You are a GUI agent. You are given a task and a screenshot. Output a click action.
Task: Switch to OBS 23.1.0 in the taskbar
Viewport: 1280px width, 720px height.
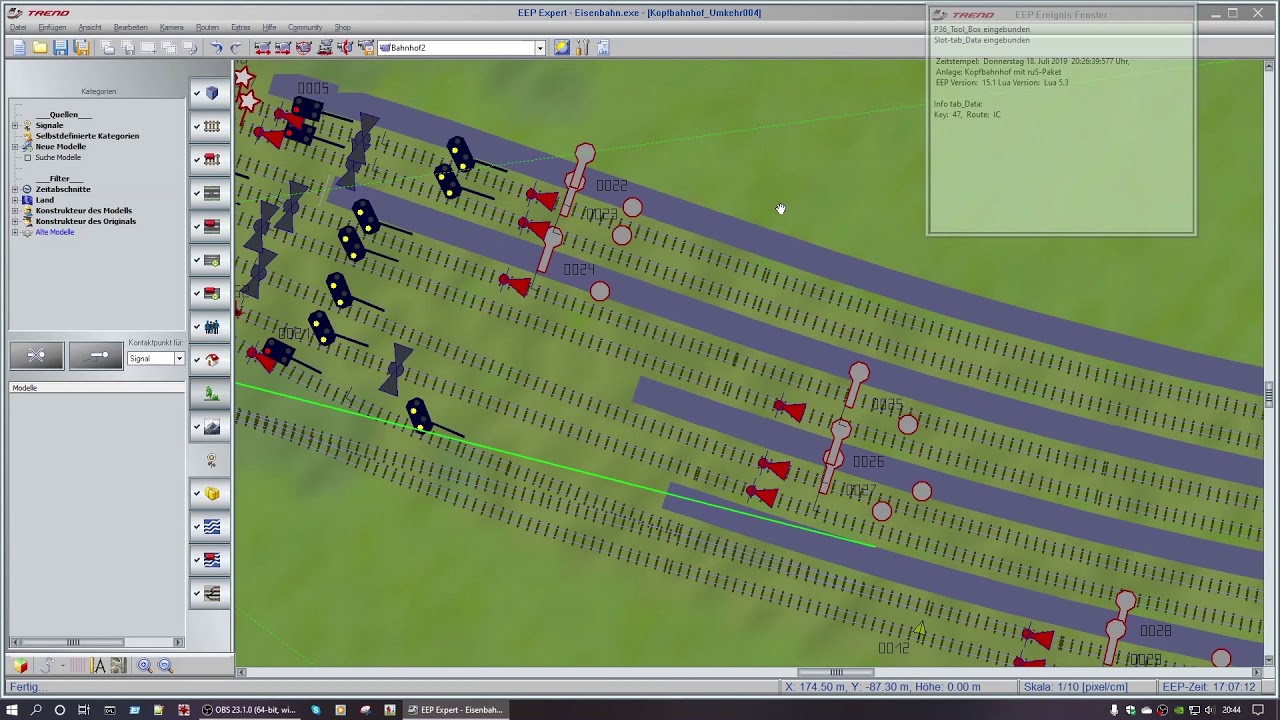250,710
